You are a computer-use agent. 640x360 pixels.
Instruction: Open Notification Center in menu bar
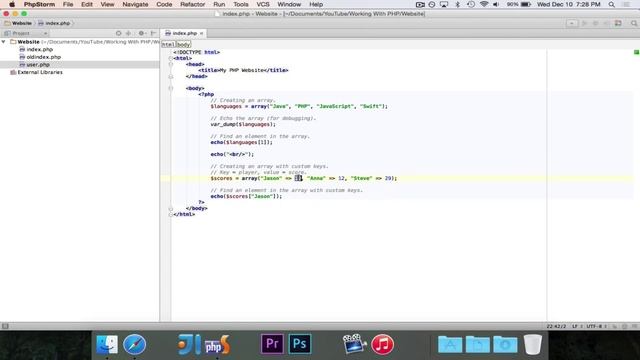(627, 4)
